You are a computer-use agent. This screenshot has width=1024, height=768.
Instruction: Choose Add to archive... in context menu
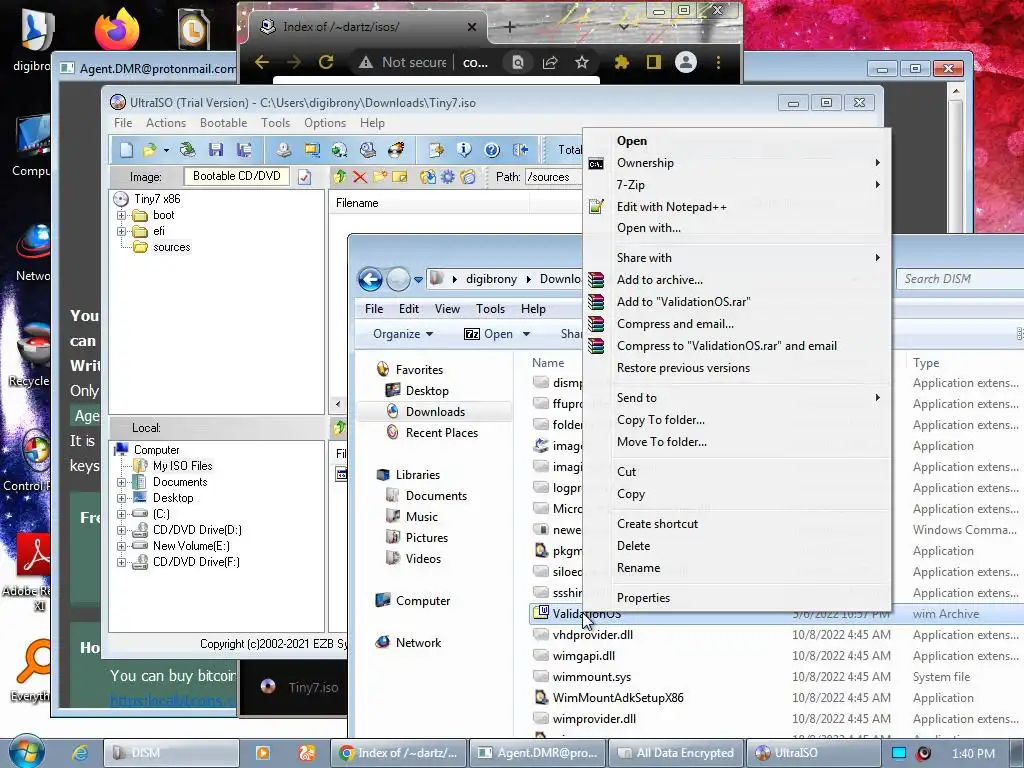pos(738,280)
